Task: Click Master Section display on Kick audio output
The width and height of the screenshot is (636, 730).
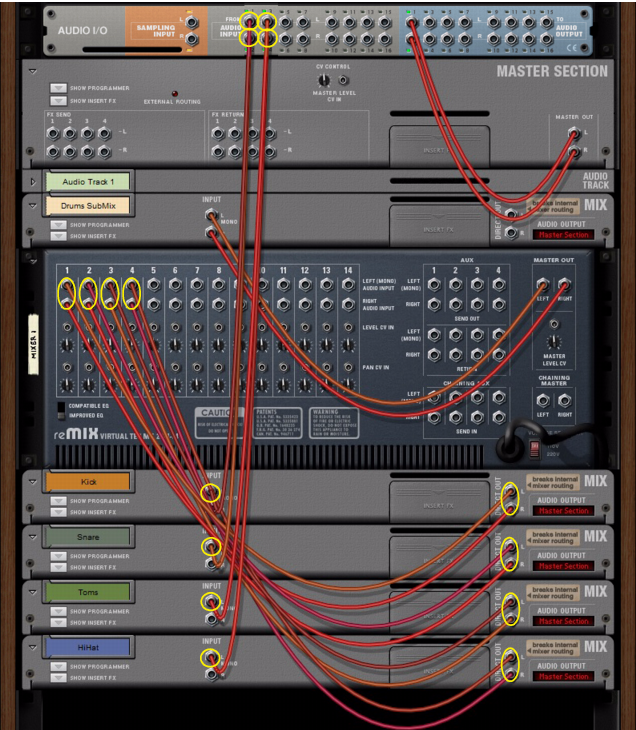Action: click(563, 511)
